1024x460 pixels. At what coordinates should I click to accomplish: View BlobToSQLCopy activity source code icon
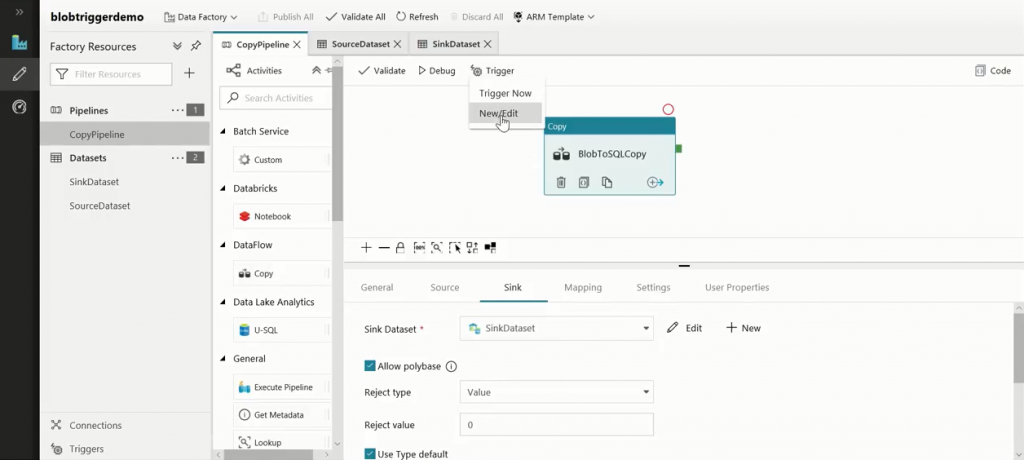[584, 182]
